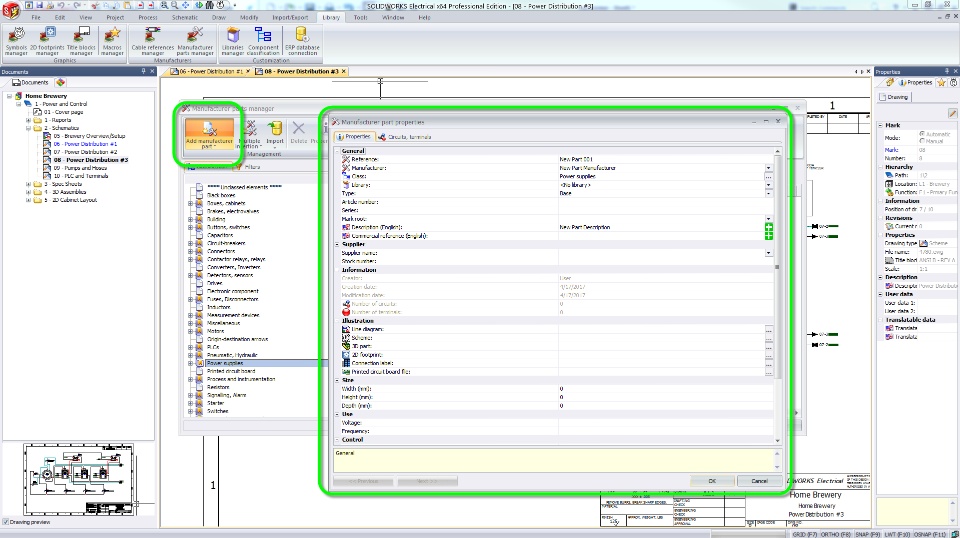Open the Macros manager
The height and width of the screenshot is (538, 960).
pos(112,42)
